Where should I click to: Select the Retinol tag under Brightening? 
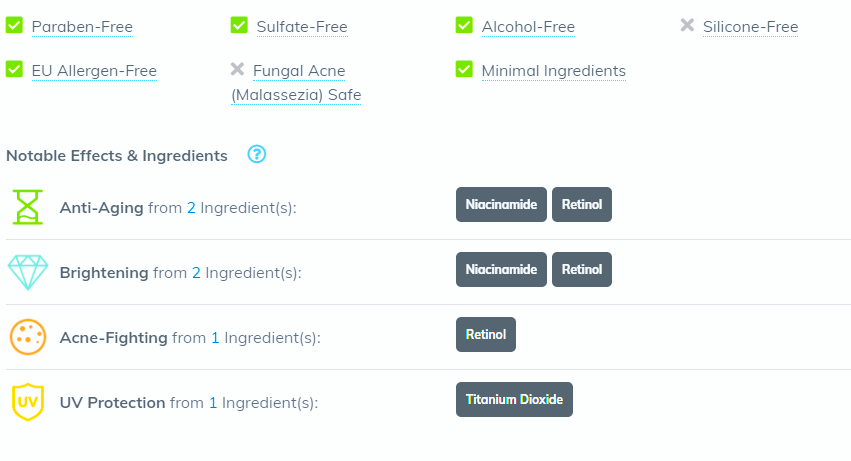582,269
